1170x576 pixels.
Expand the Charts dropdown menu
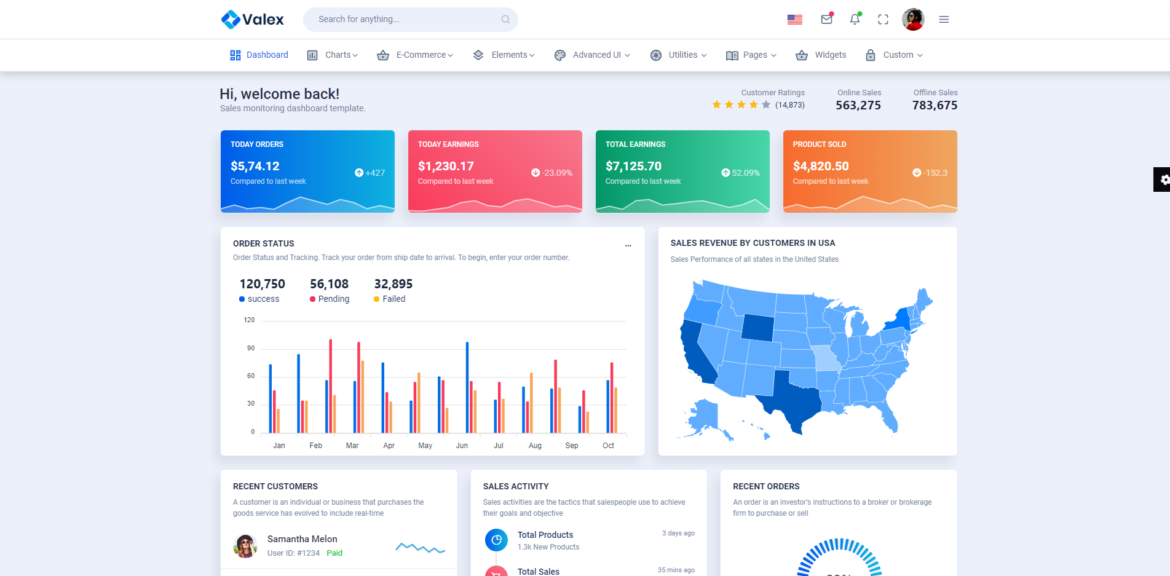tap(333, 55)
